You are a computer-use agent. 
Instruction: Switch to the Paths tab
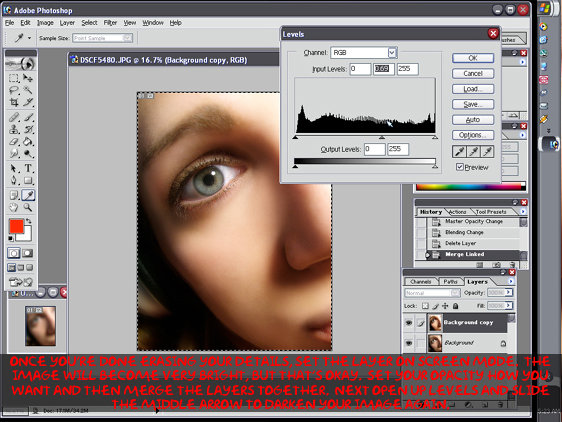pyautogui.click(x=450, y=282)
